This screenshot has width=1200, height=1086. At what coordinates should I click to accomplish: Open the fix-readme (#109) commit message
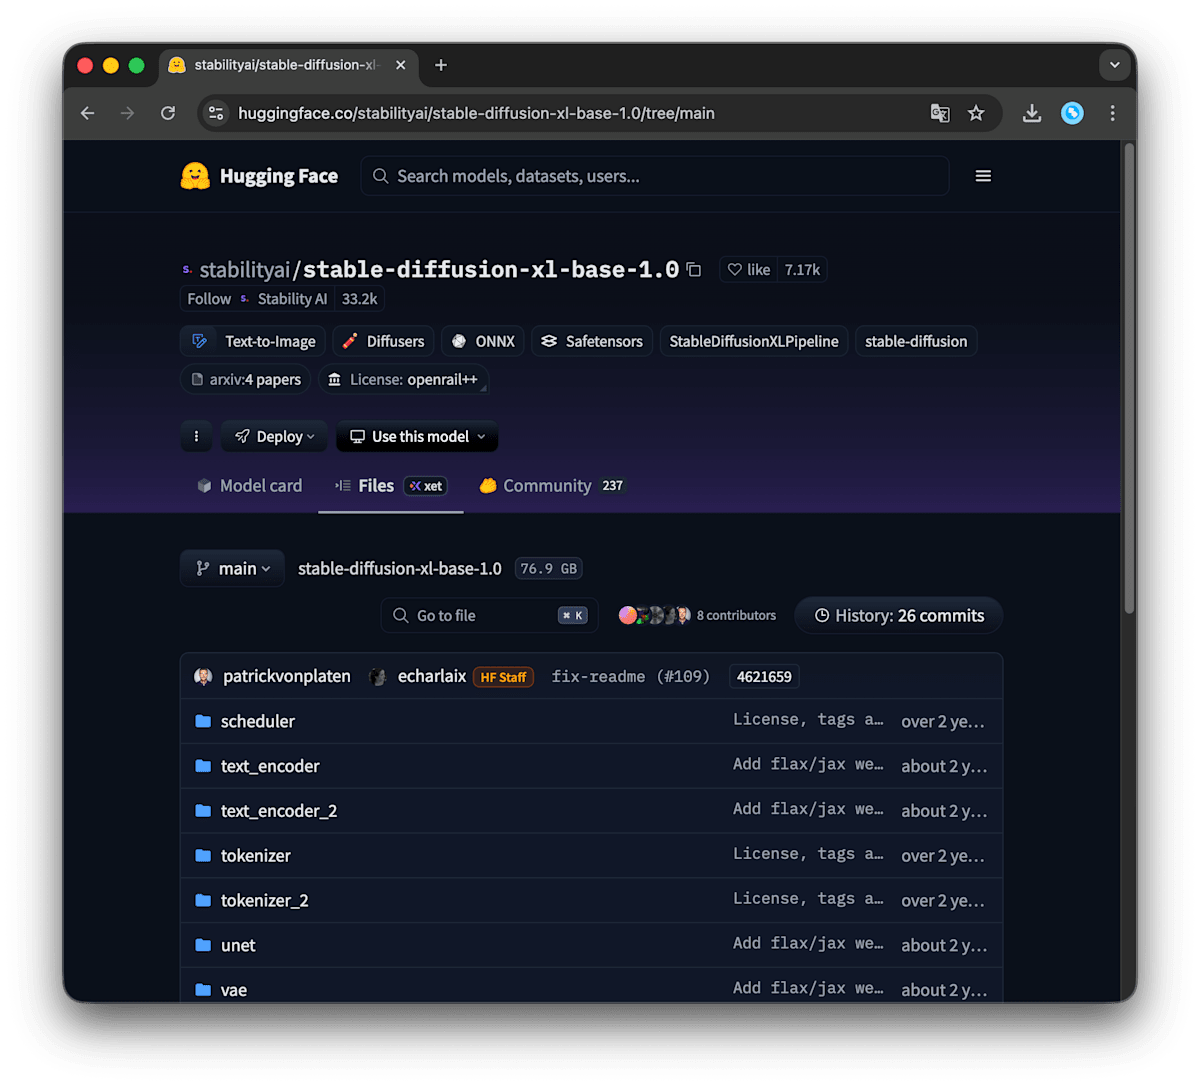pos(631,677)
